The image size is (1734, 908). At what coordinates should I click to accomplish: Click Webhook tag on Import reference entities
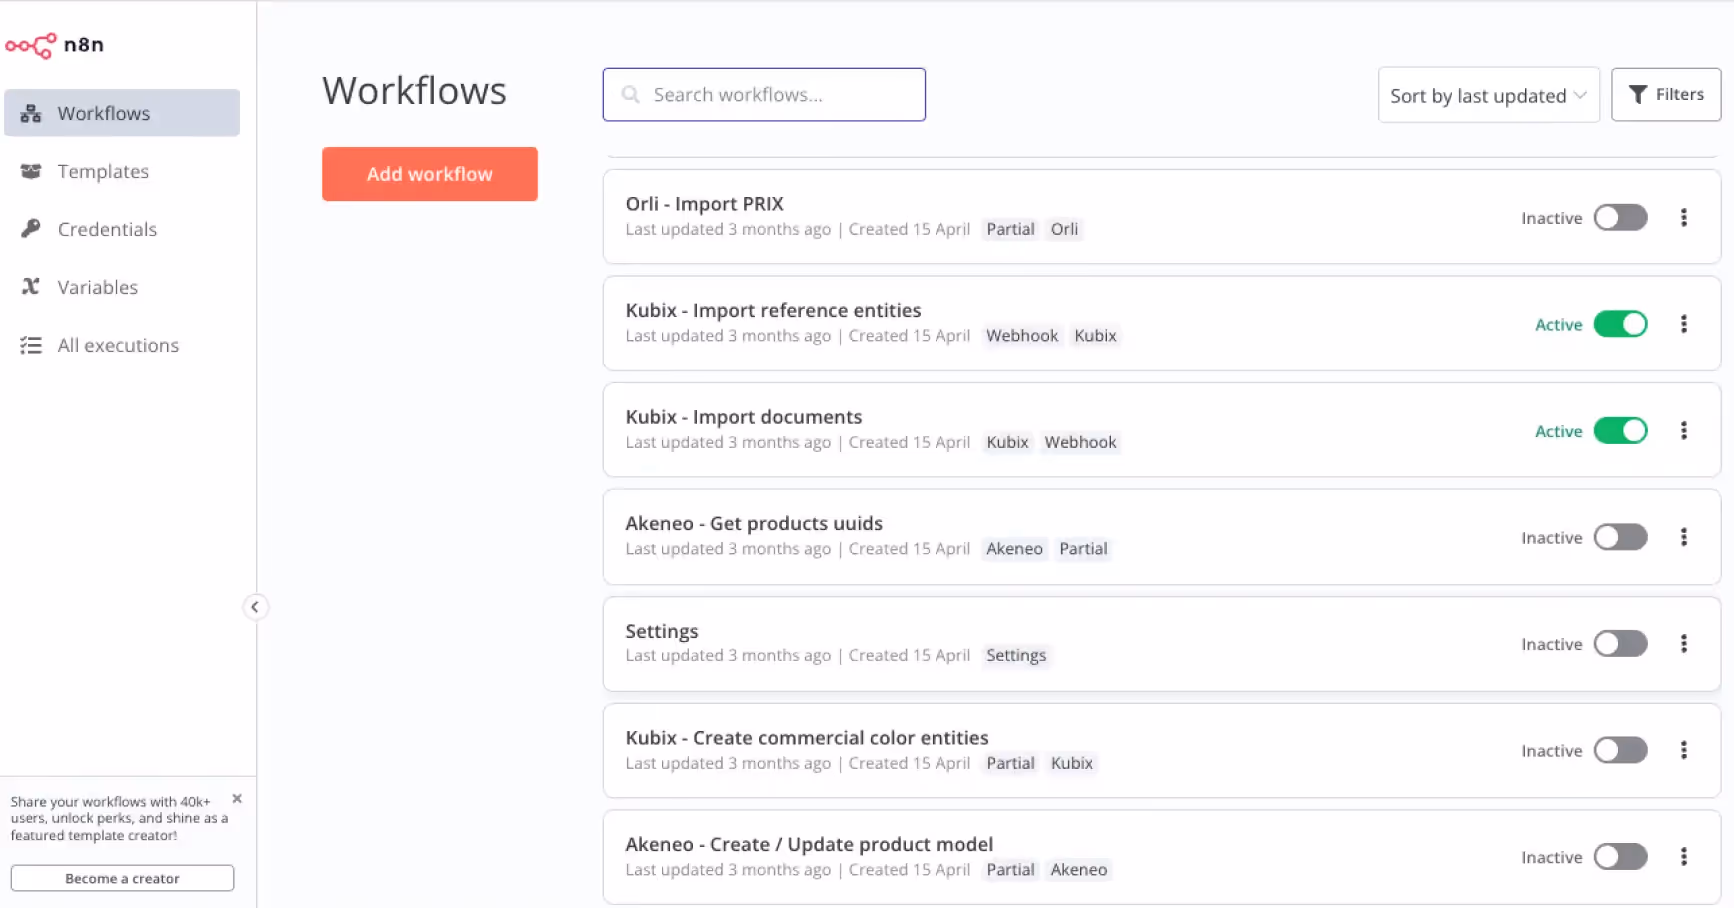pyautogui.click(x=1021, y=336)
